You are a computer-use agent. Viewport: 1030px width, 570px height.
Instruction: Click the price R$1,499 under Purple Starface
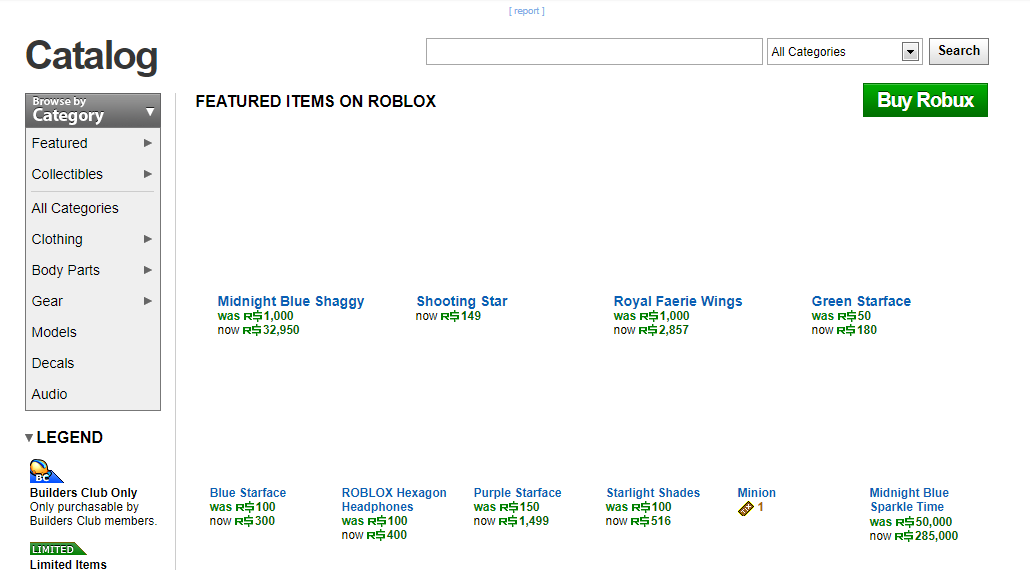click(x=524, y=521)
